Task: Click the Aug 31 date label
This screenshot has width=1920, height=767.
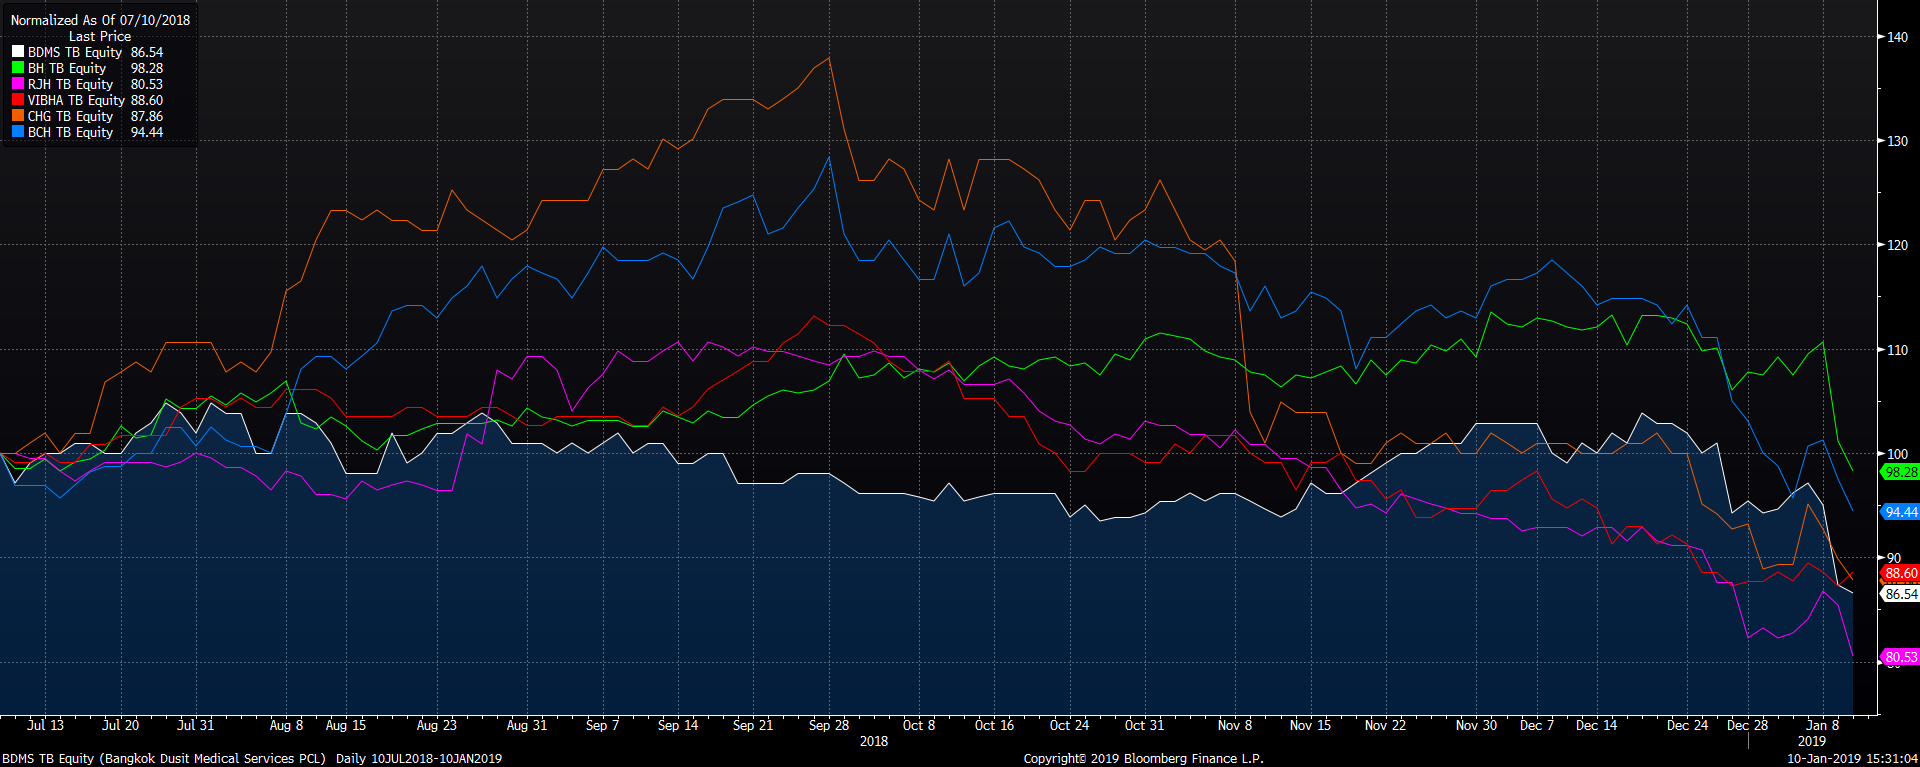Action: tap(527, 725)
